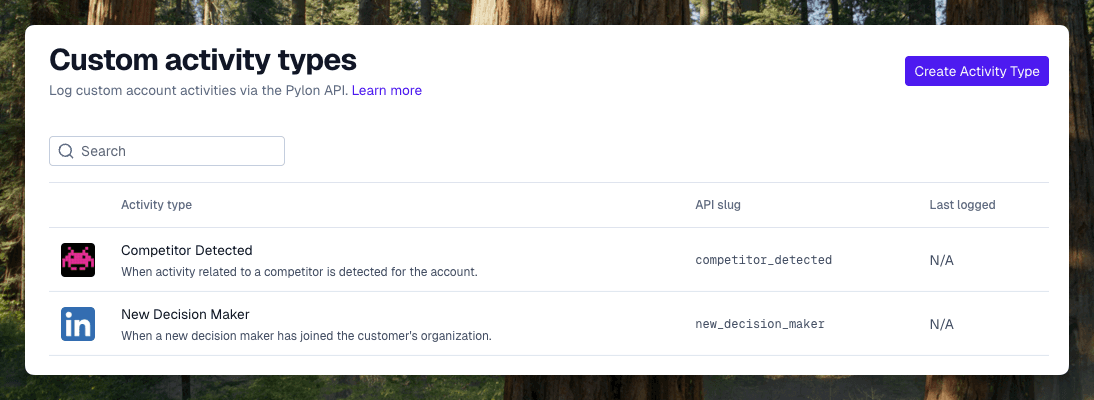1094x400 pixels.
Task: Click the Activity type column header
Action: point(156,205)
